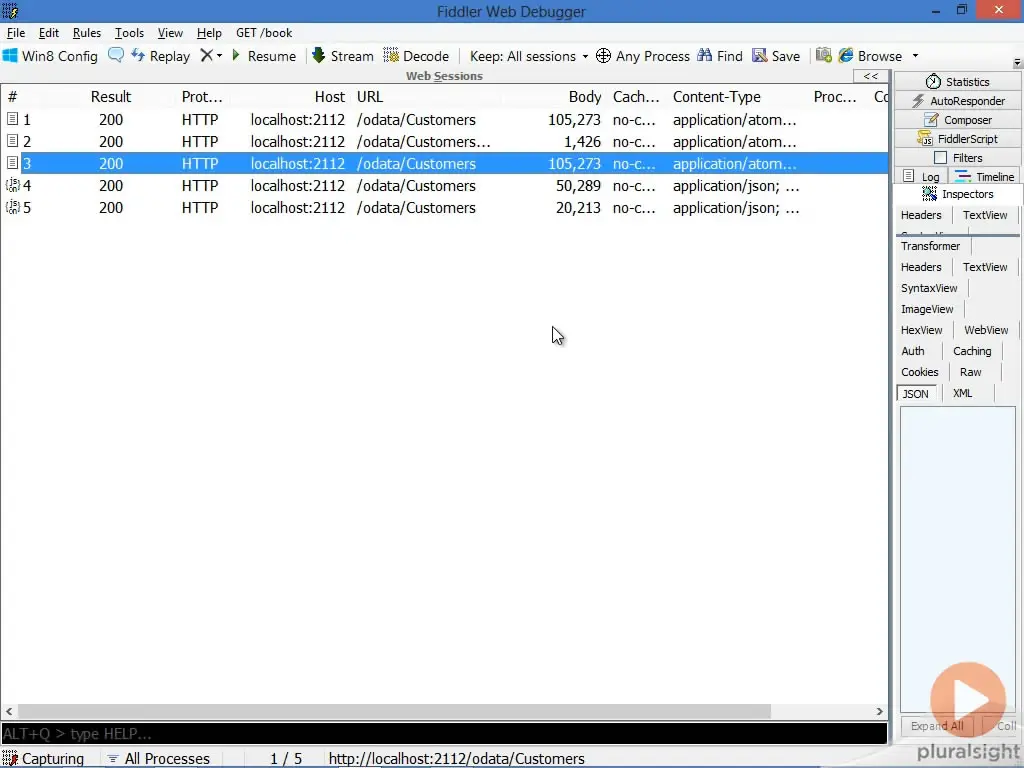This screenshot has height=768, width=1024.
Task: Click body size 50,289 in session 4
Action: tap(578, 185)
